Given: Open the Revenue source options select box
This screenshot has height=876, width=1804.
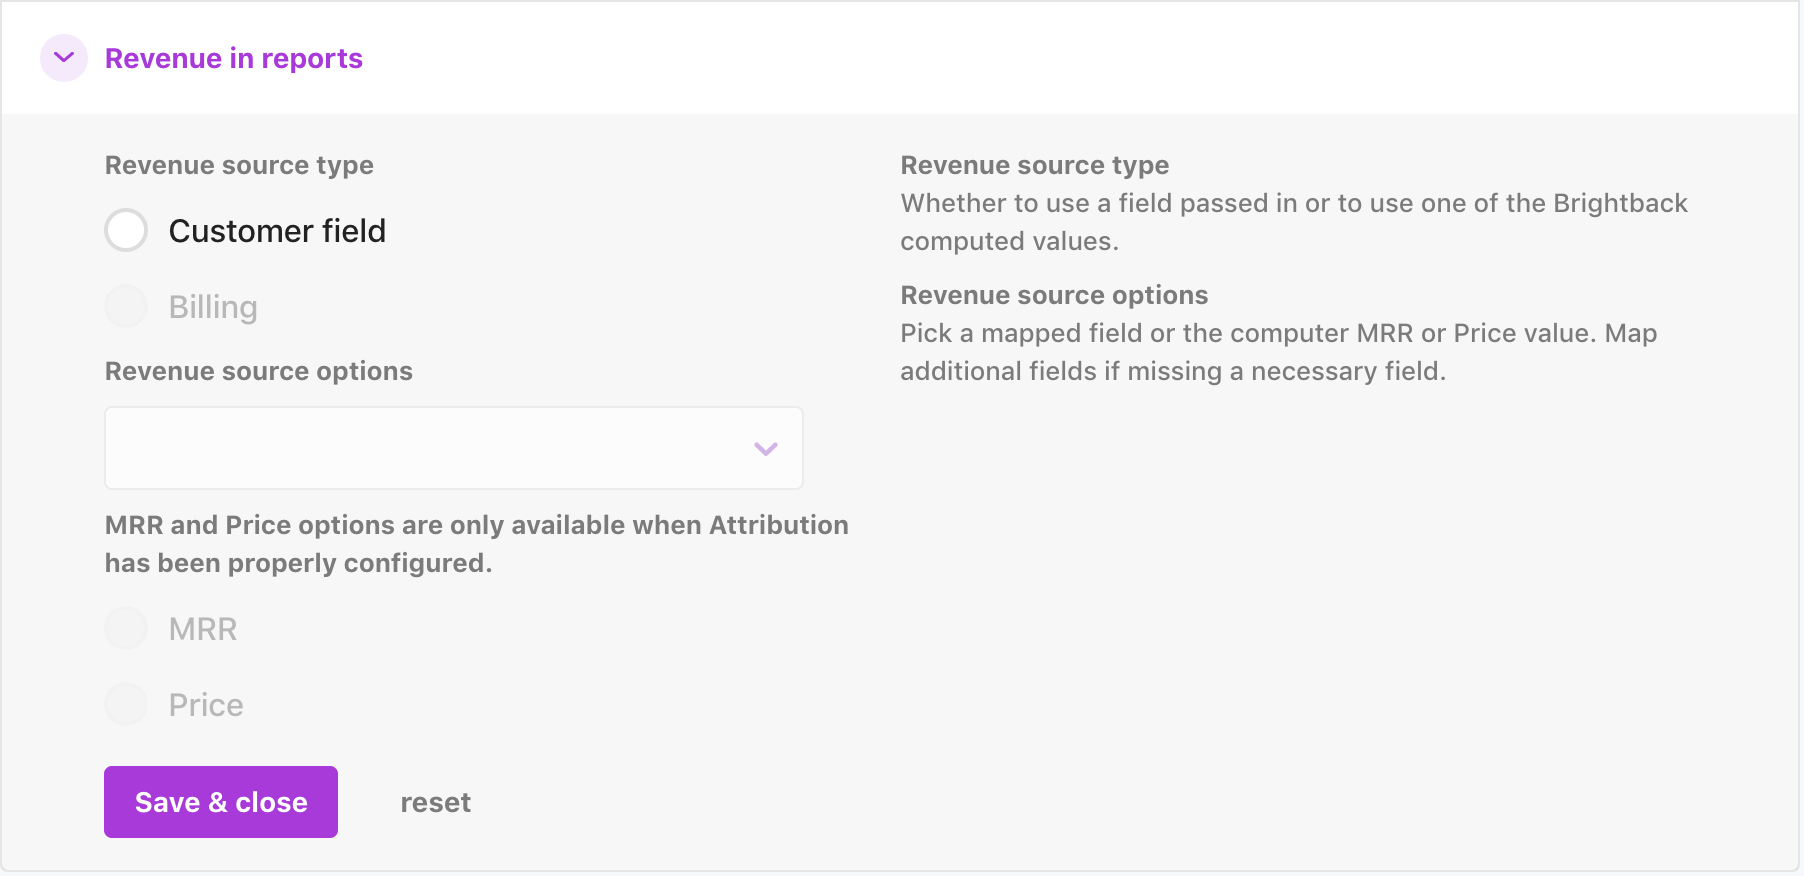Looking at the screenshot, I should point(430,448).
